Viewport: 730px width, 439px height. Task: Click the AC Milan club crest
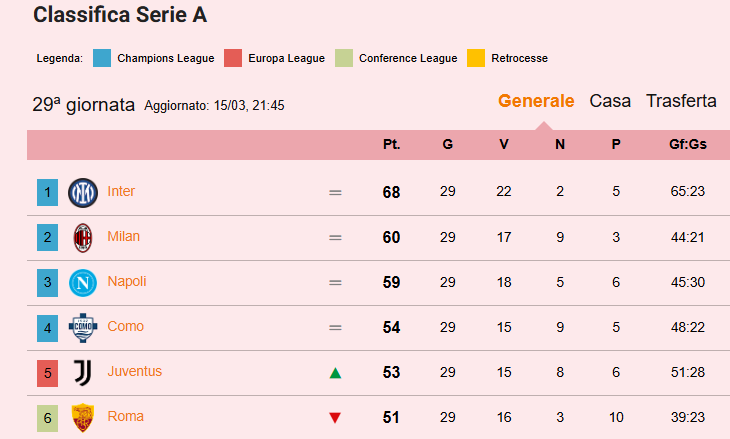click(x=82, y=238)
